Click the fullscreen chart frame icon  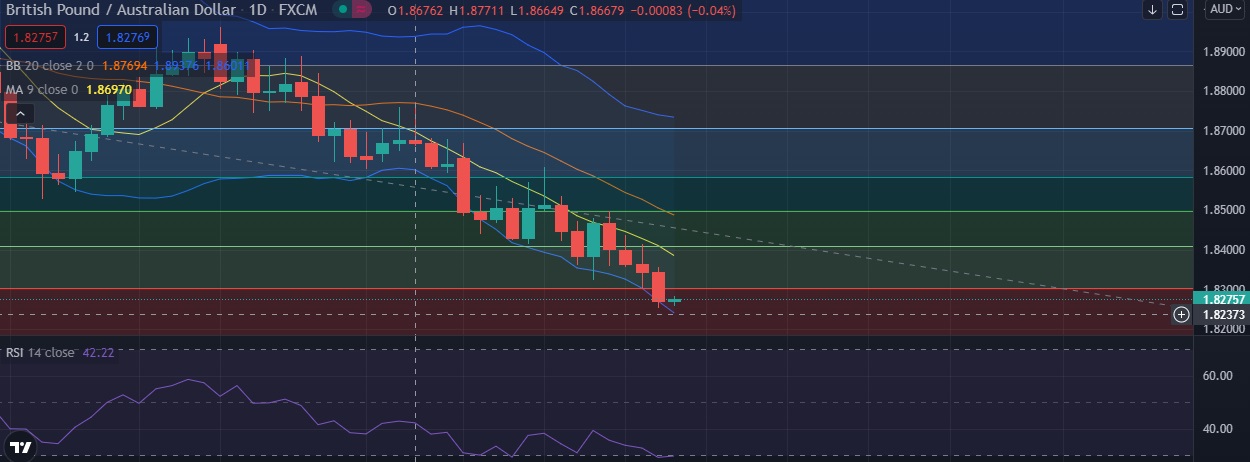pyautogui.click(x=1177, y=10)
